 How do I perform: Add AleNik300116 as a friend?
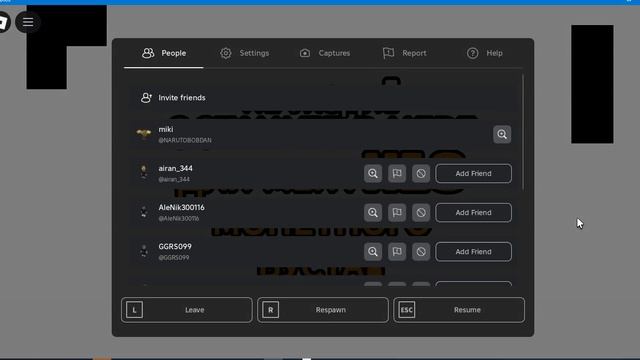[x=473, y=213]
